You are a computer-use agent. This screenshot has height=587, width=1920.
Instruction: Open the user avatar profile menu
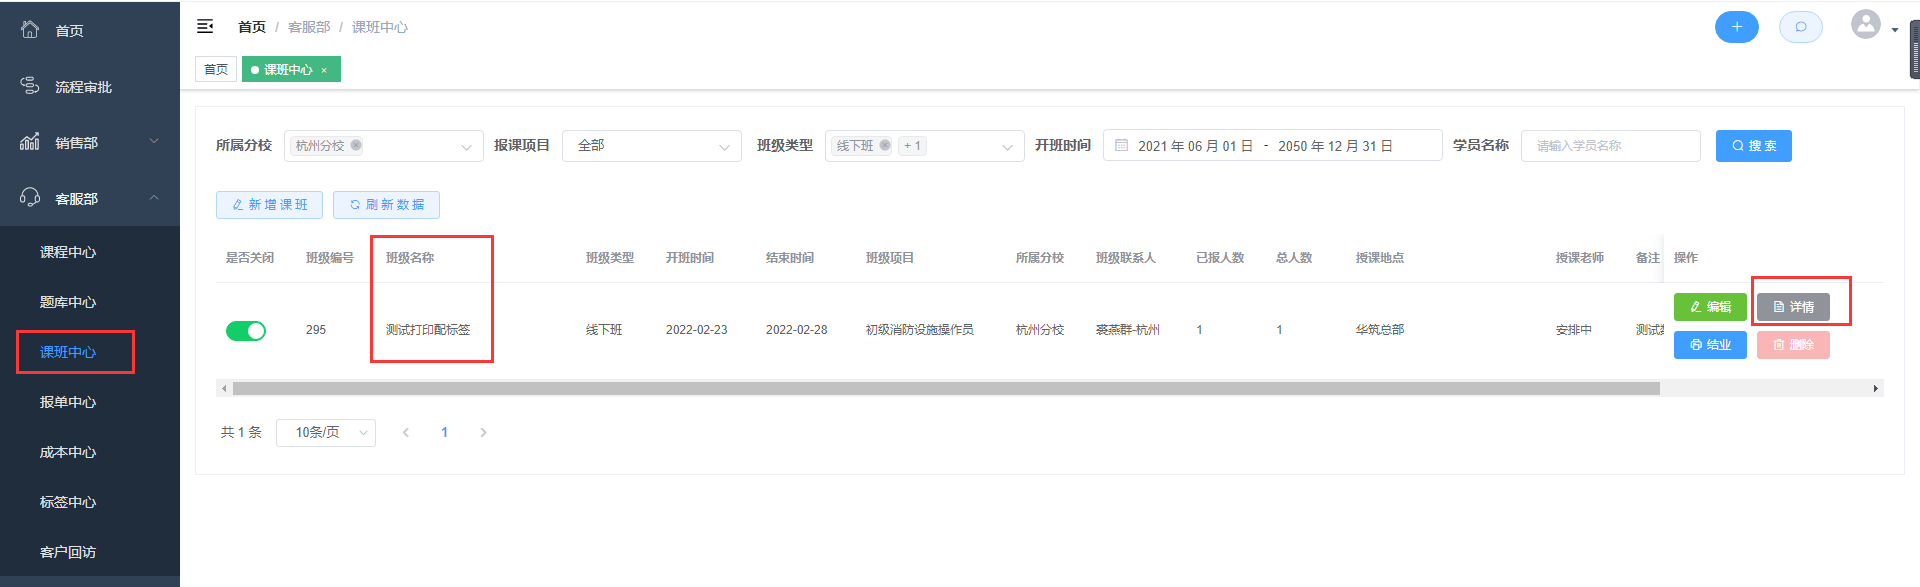[1866, 25]
